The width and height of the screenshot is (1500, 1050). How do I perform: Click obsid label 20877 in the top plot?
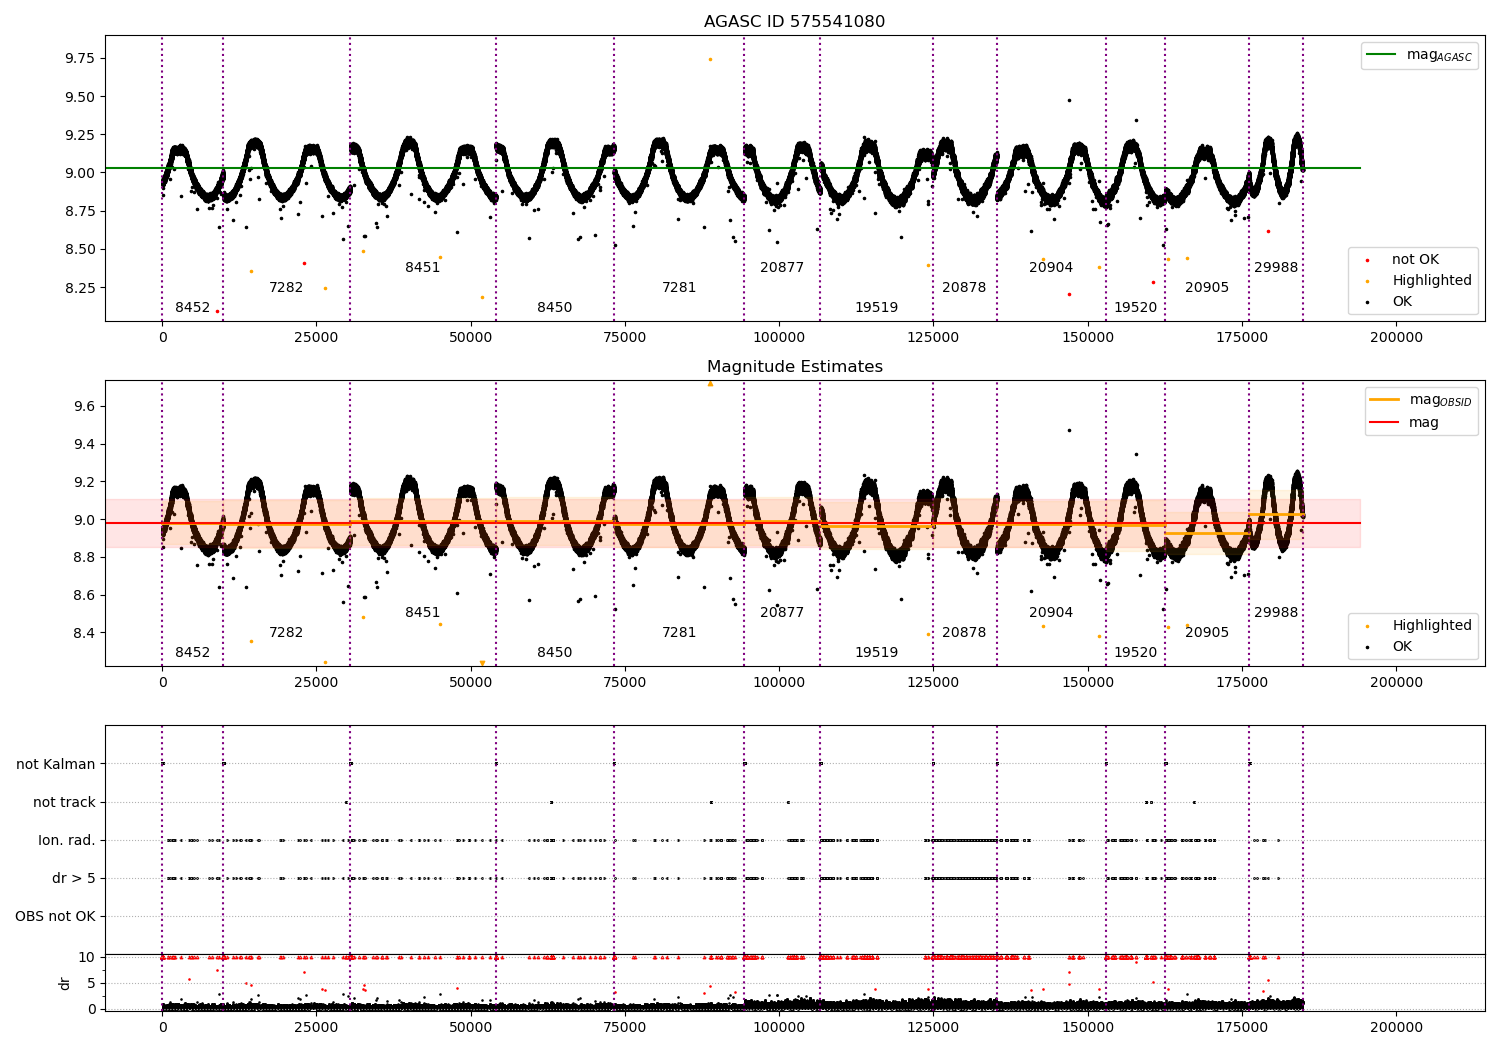782,268
